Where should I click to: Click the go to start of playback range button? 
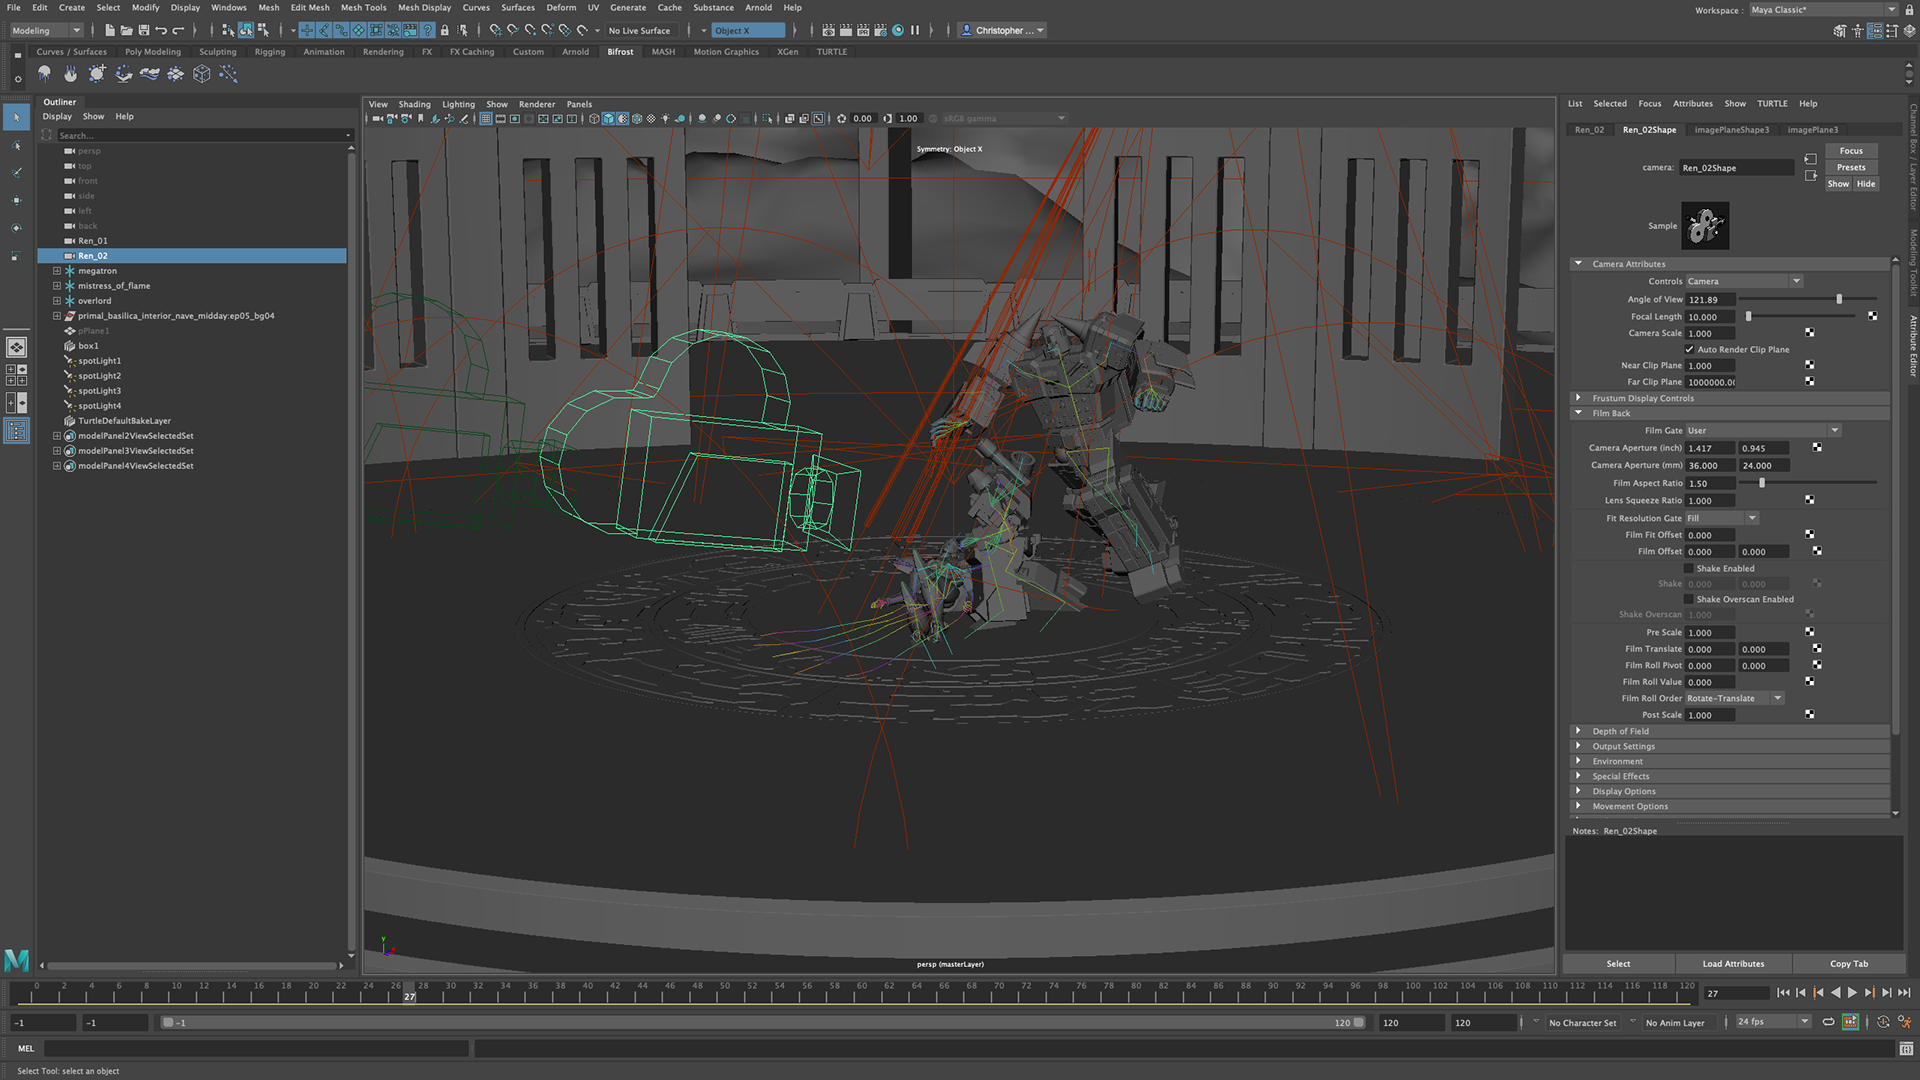click(1783, 993)
